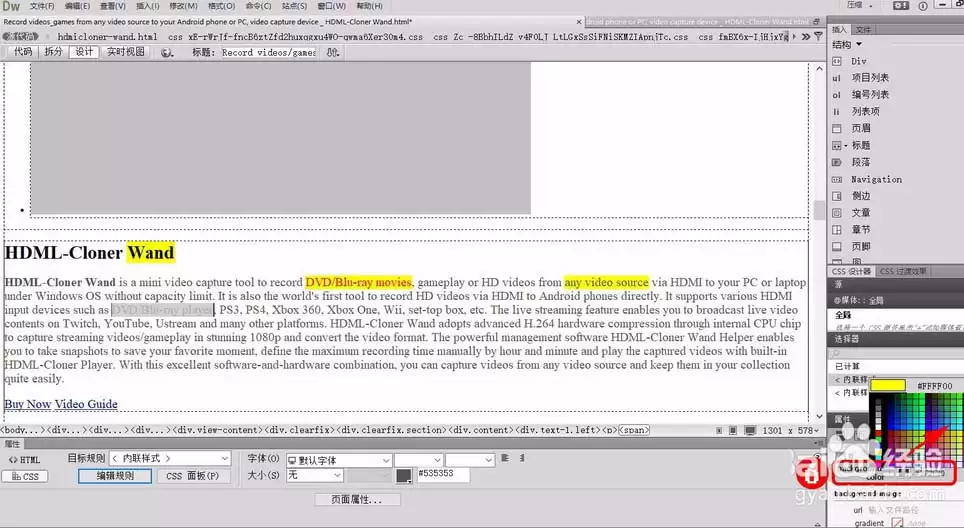
Task: Insert 侧边 (aside) element
Action: coord(860,196)
